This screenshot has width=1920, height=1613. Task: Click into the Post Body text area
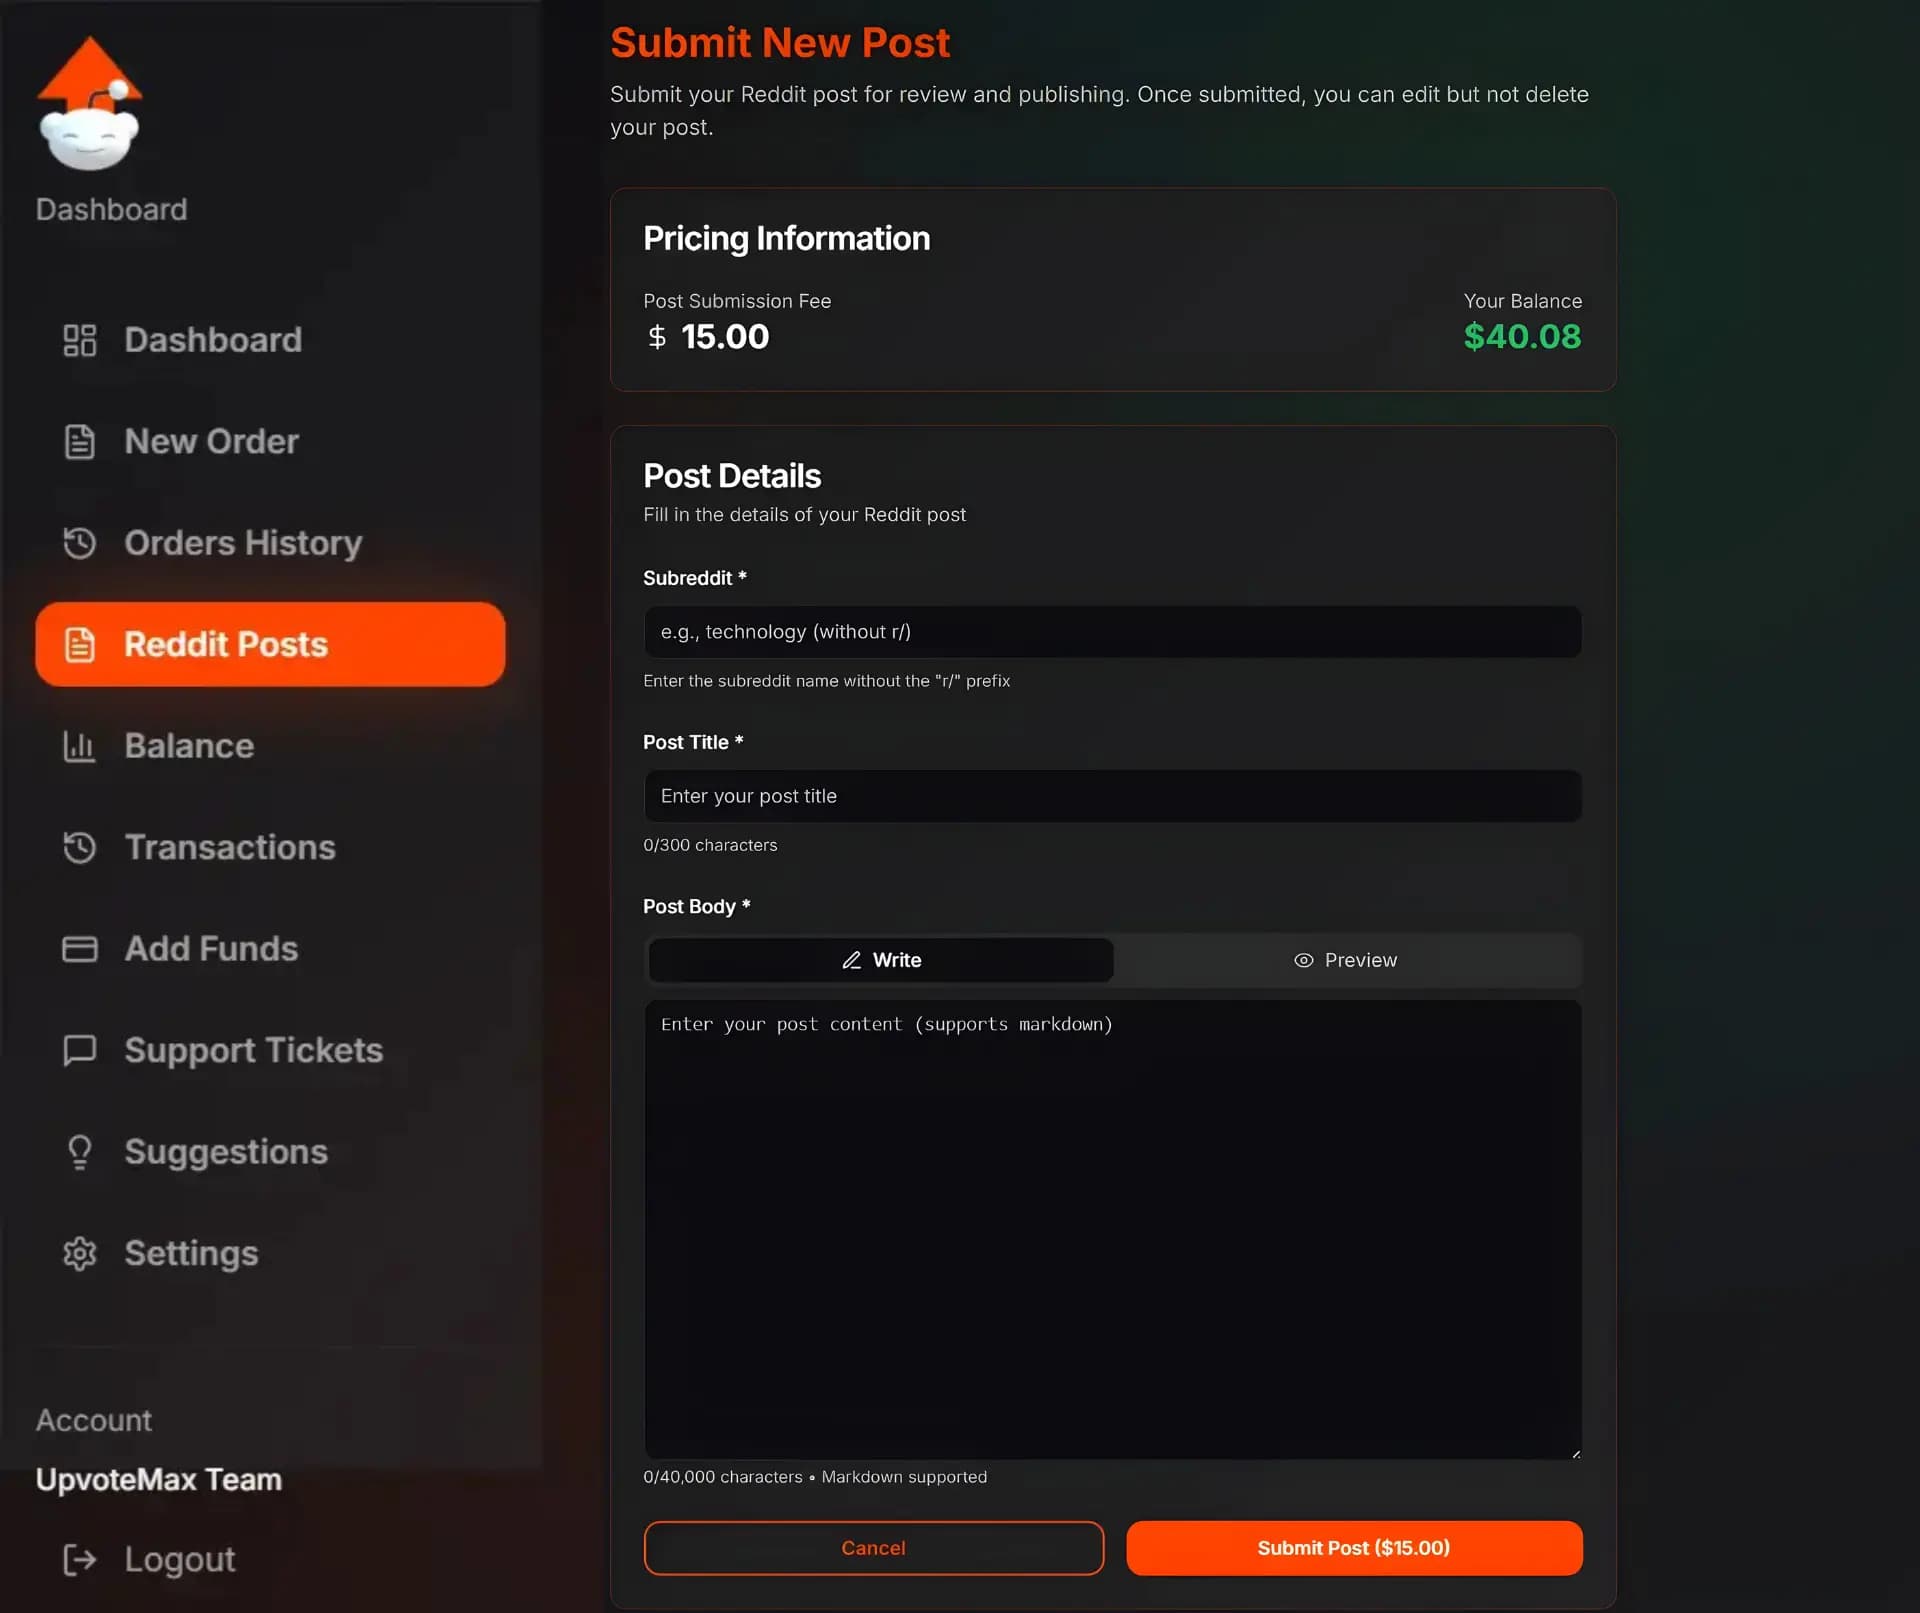point(1113,1229)
